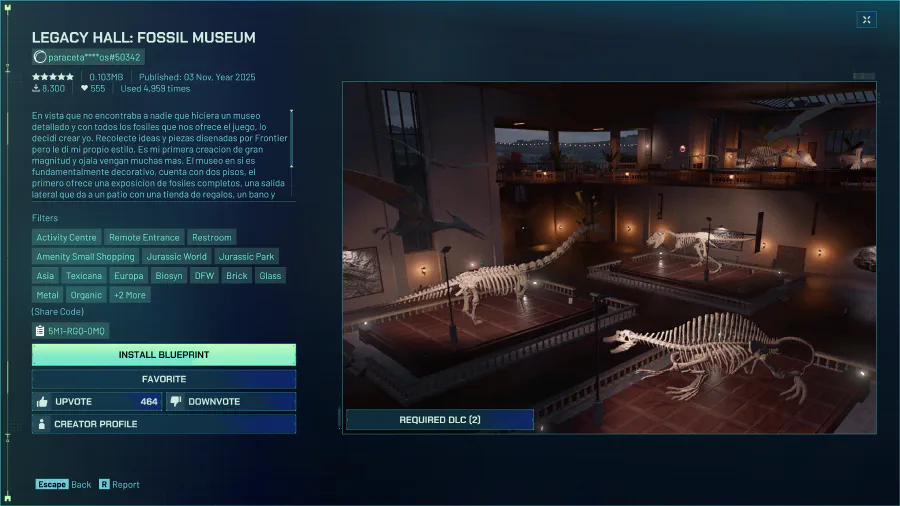Click the description text scrollbar
Viewport: 900px width, 506px height.
[292, 139]
